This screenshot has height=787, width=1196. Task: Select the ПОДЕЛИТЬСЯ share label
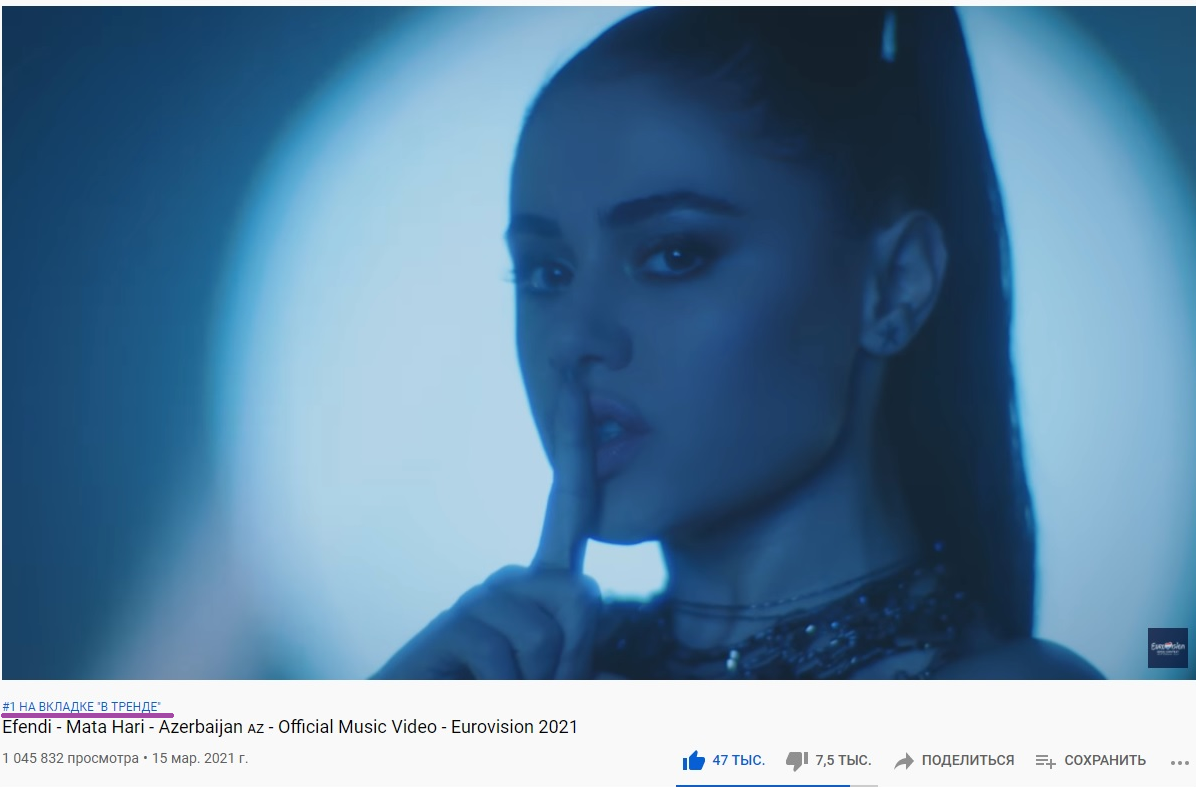(x=968, y=760)
